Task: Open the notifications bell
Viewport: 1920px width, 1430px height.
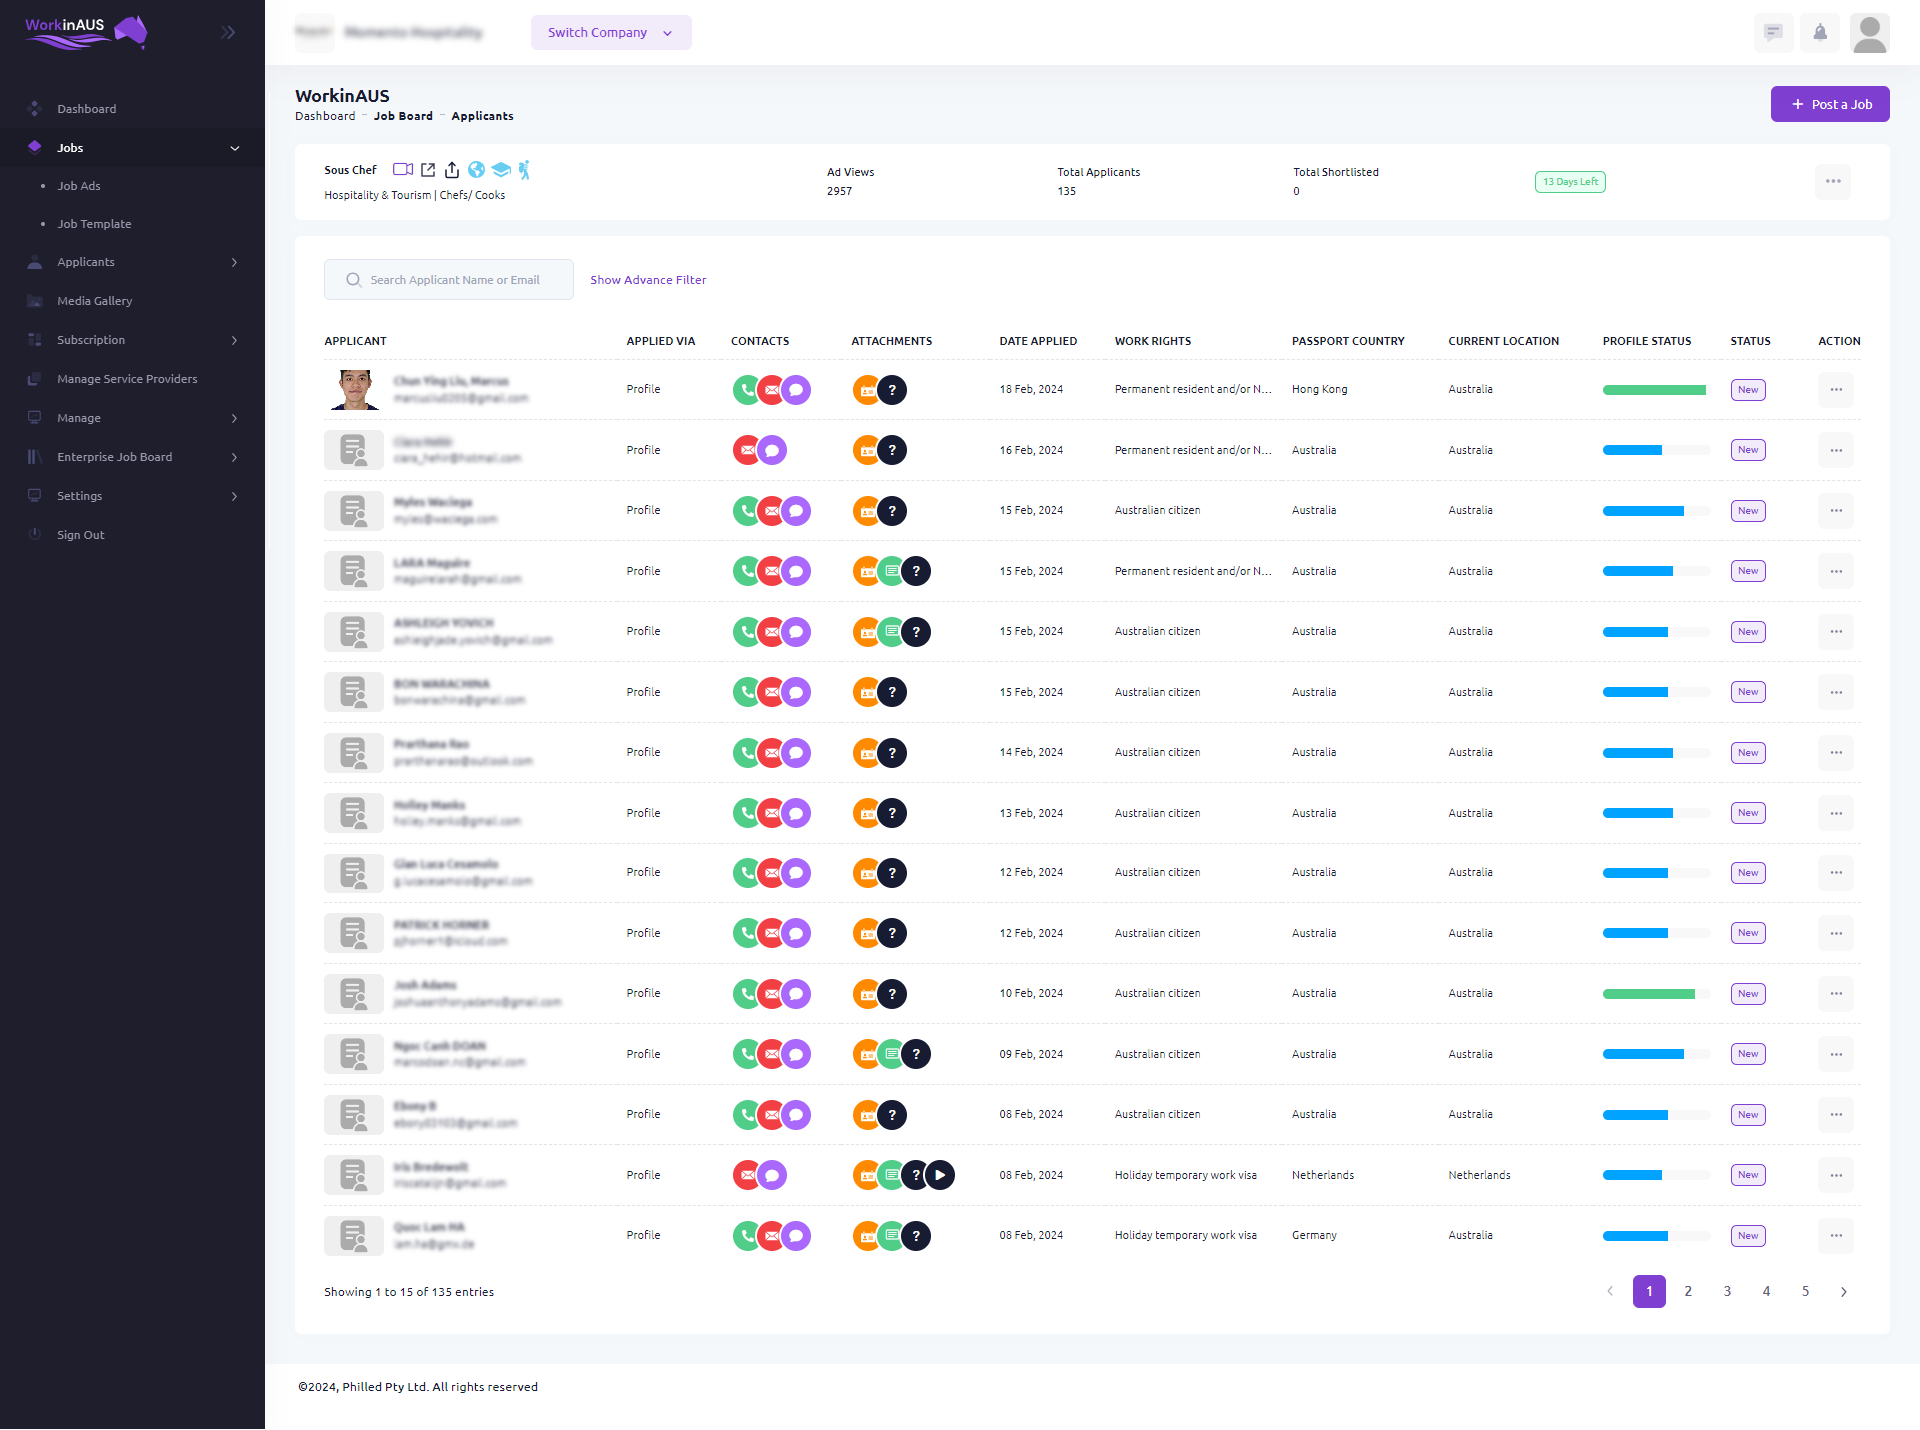Action: [1820, 32]
